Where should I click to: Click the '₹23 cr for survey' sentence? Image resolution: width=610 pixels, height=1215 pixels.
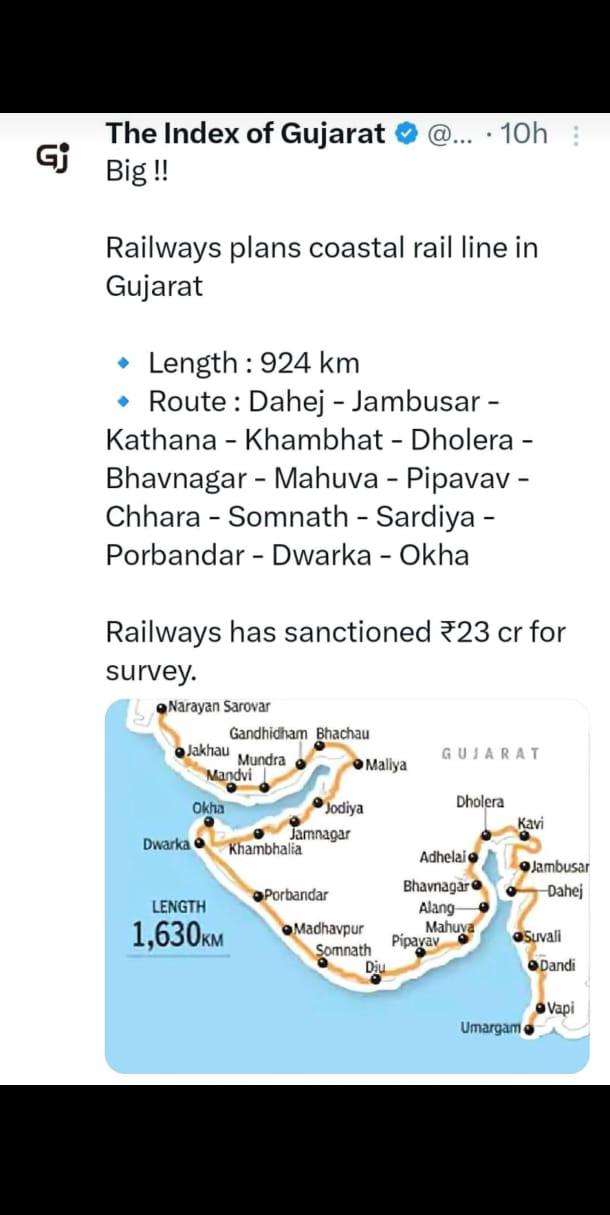coord(335,650)
